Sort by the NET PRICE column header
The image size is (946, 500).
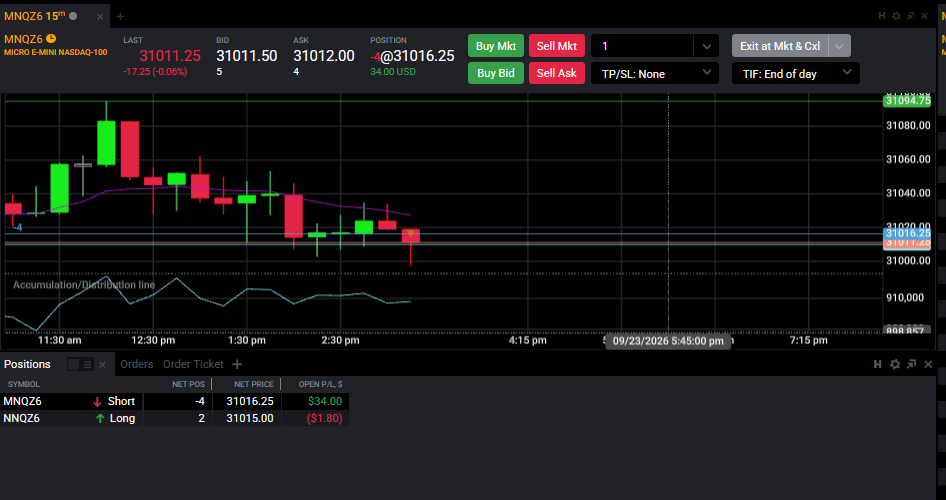pyautogui.click(x=253, y=384)
